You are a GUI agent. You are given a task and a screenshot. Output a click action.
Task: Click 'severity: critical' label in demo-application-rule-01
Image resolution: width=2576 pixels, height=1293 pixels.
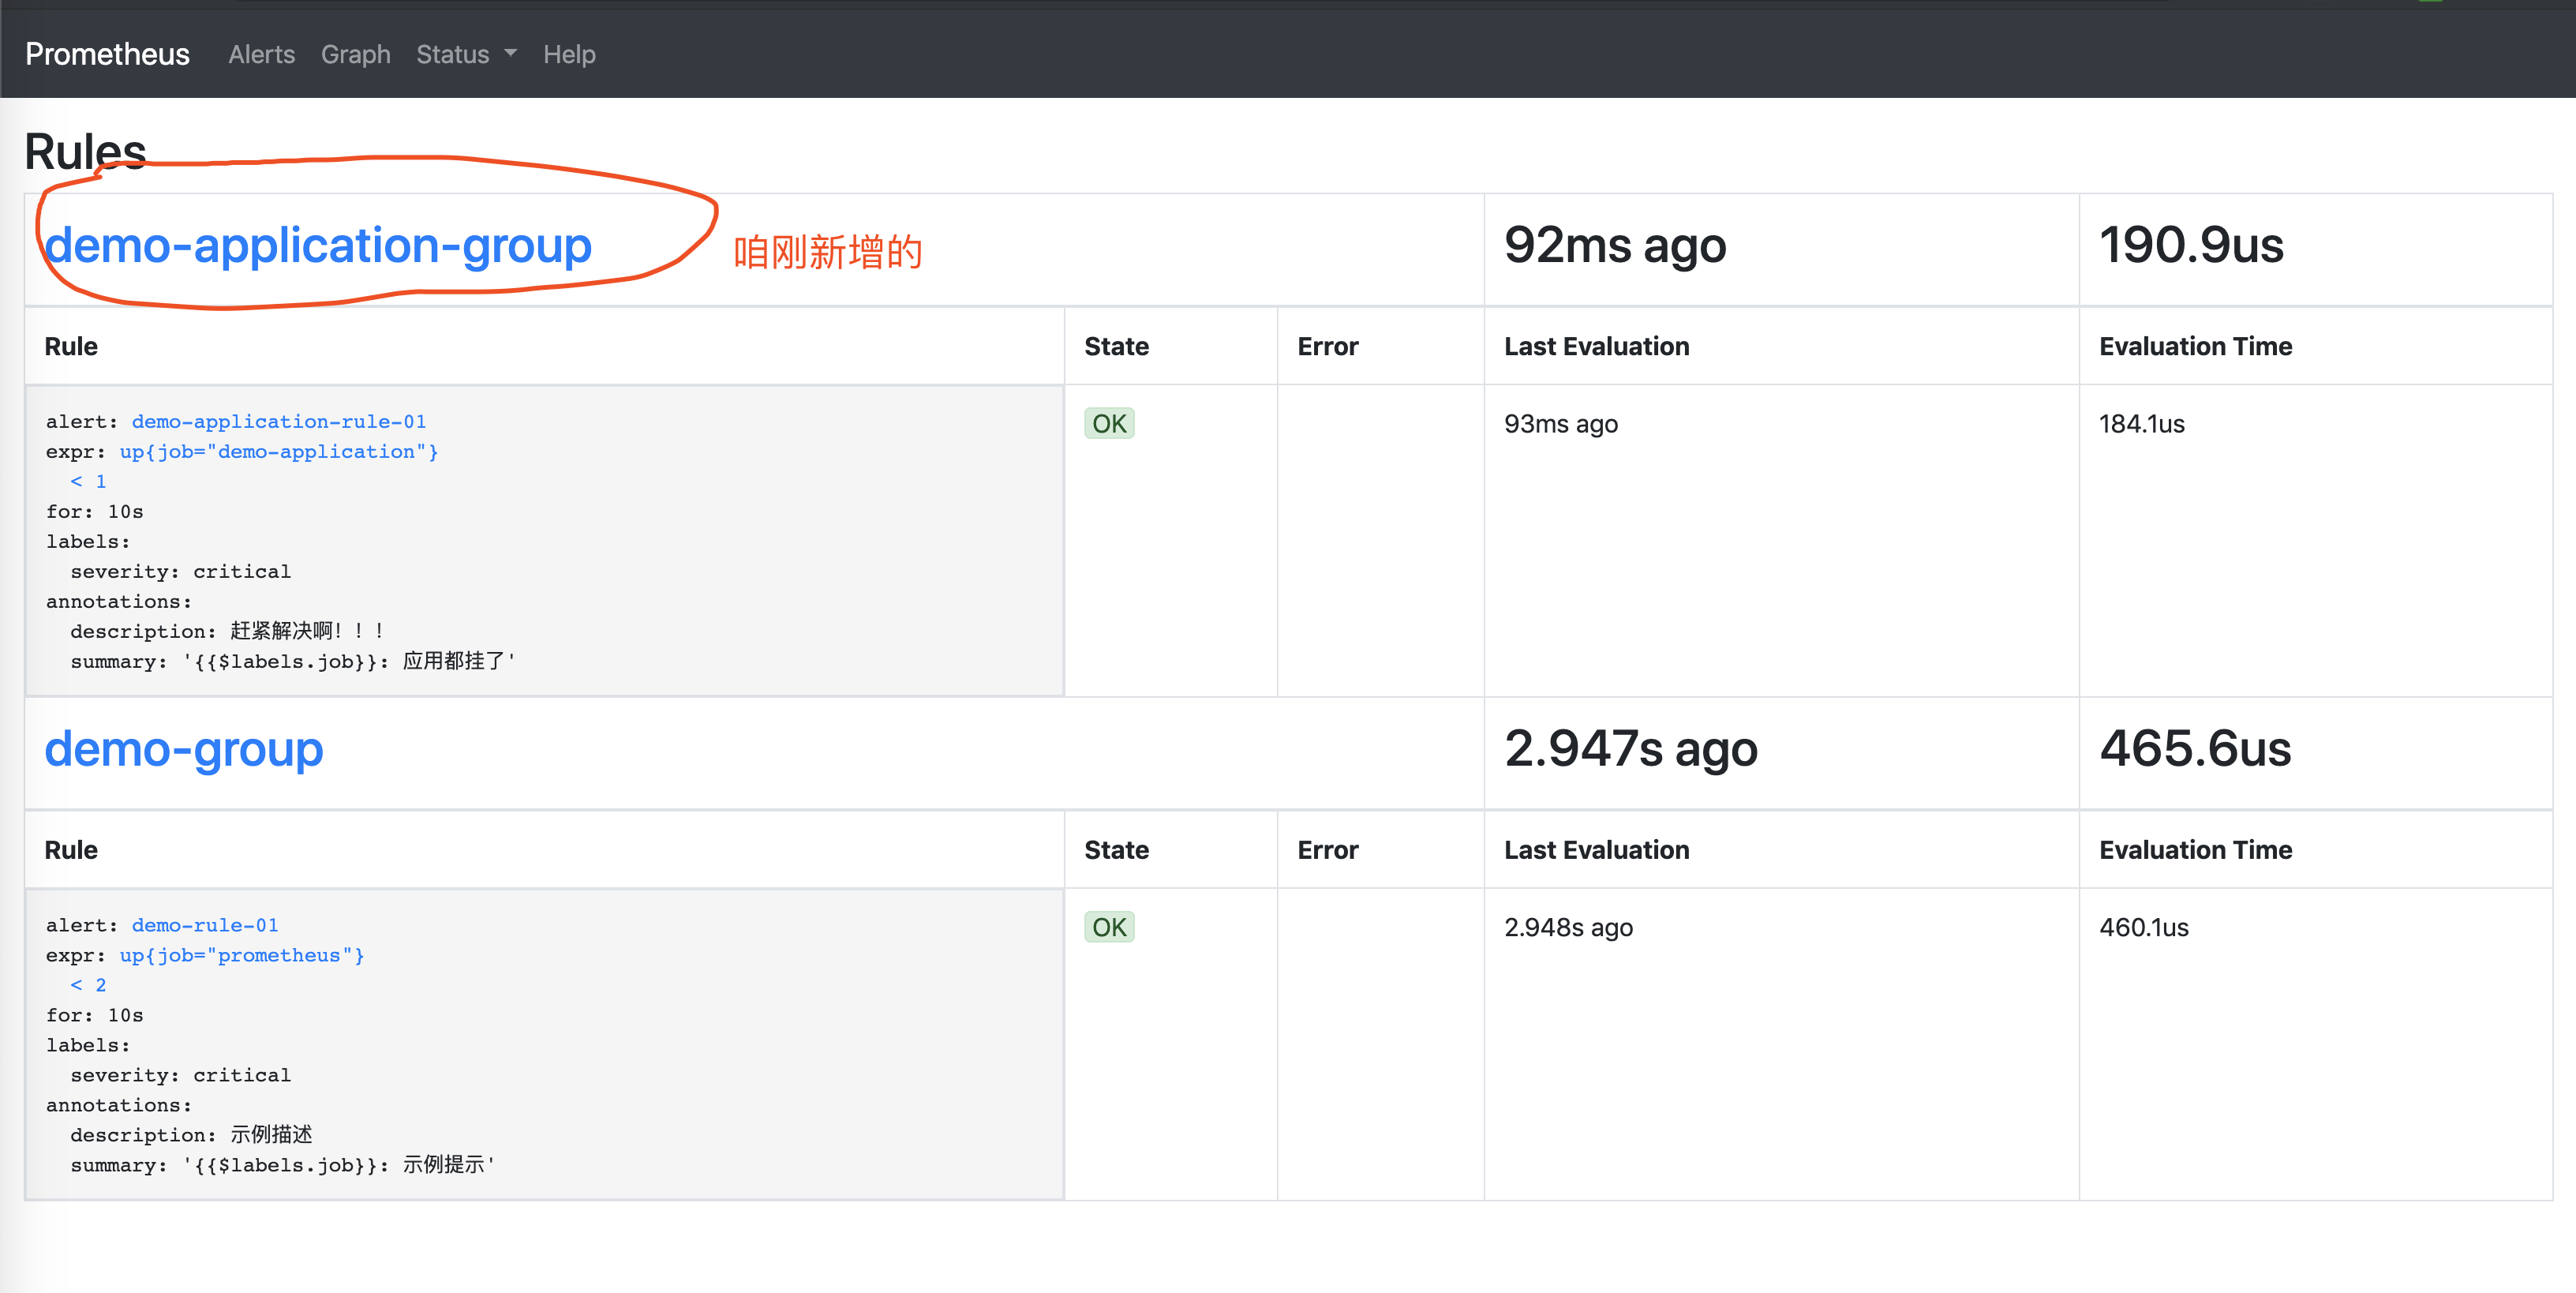pos(180,571)
